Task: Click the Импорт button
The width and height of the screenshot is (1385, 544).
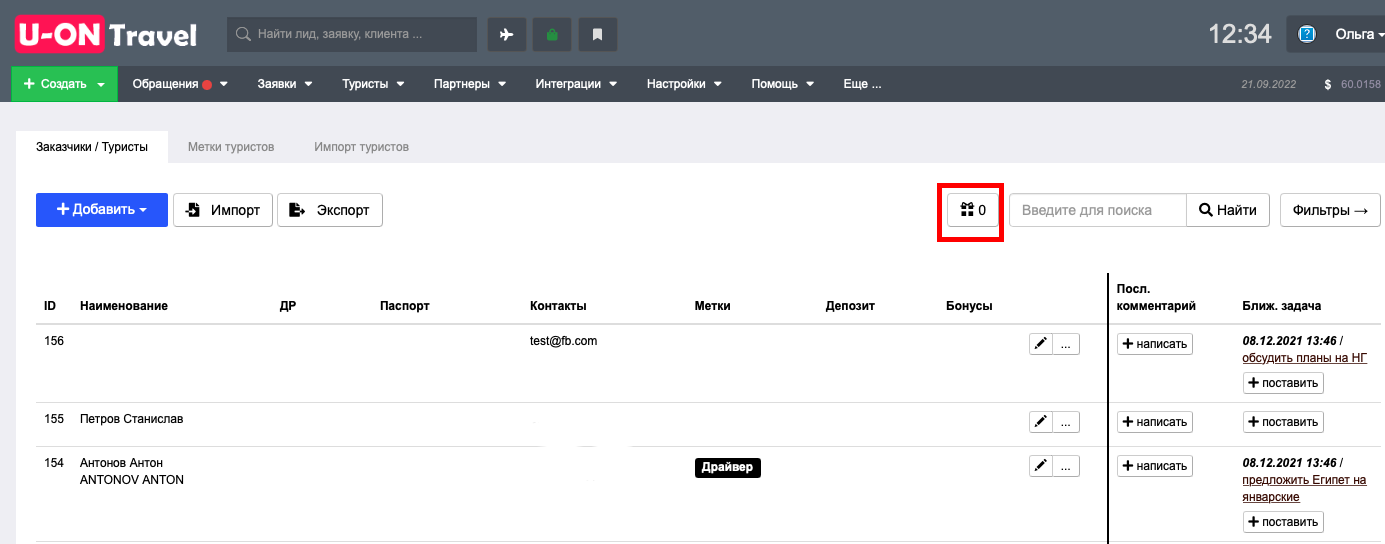Action: [223, 210]
